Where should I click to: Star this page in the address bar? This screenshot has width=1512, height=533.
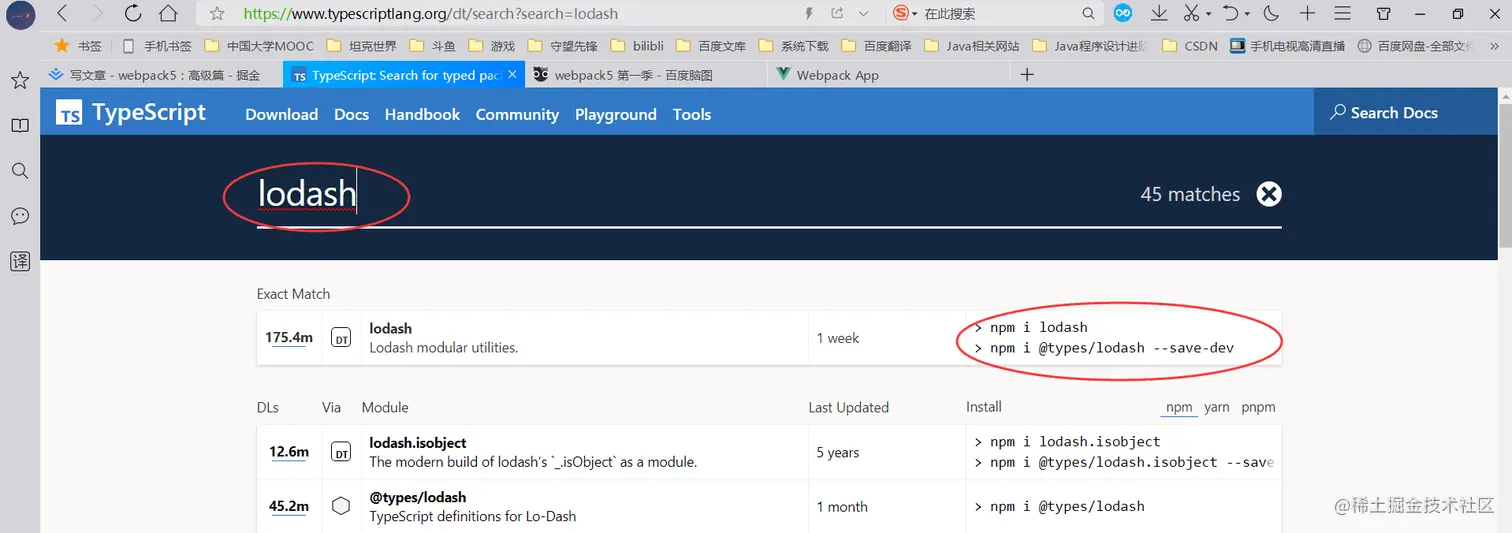(217, 13)
